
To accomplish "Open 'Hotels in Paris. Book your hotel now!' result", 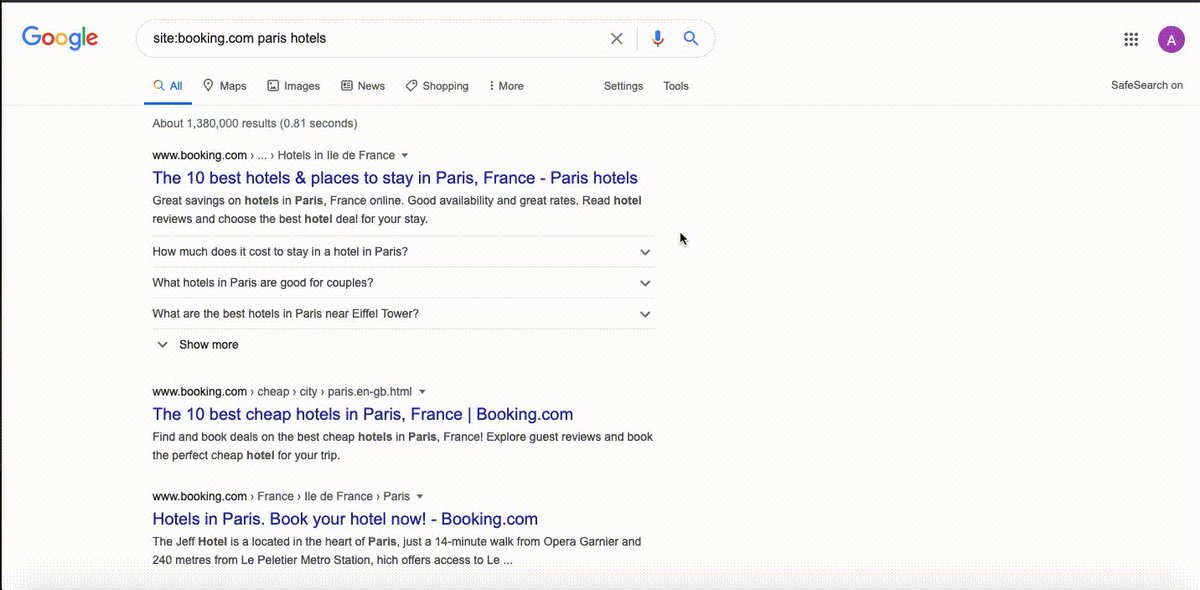I will click(345, 519).
